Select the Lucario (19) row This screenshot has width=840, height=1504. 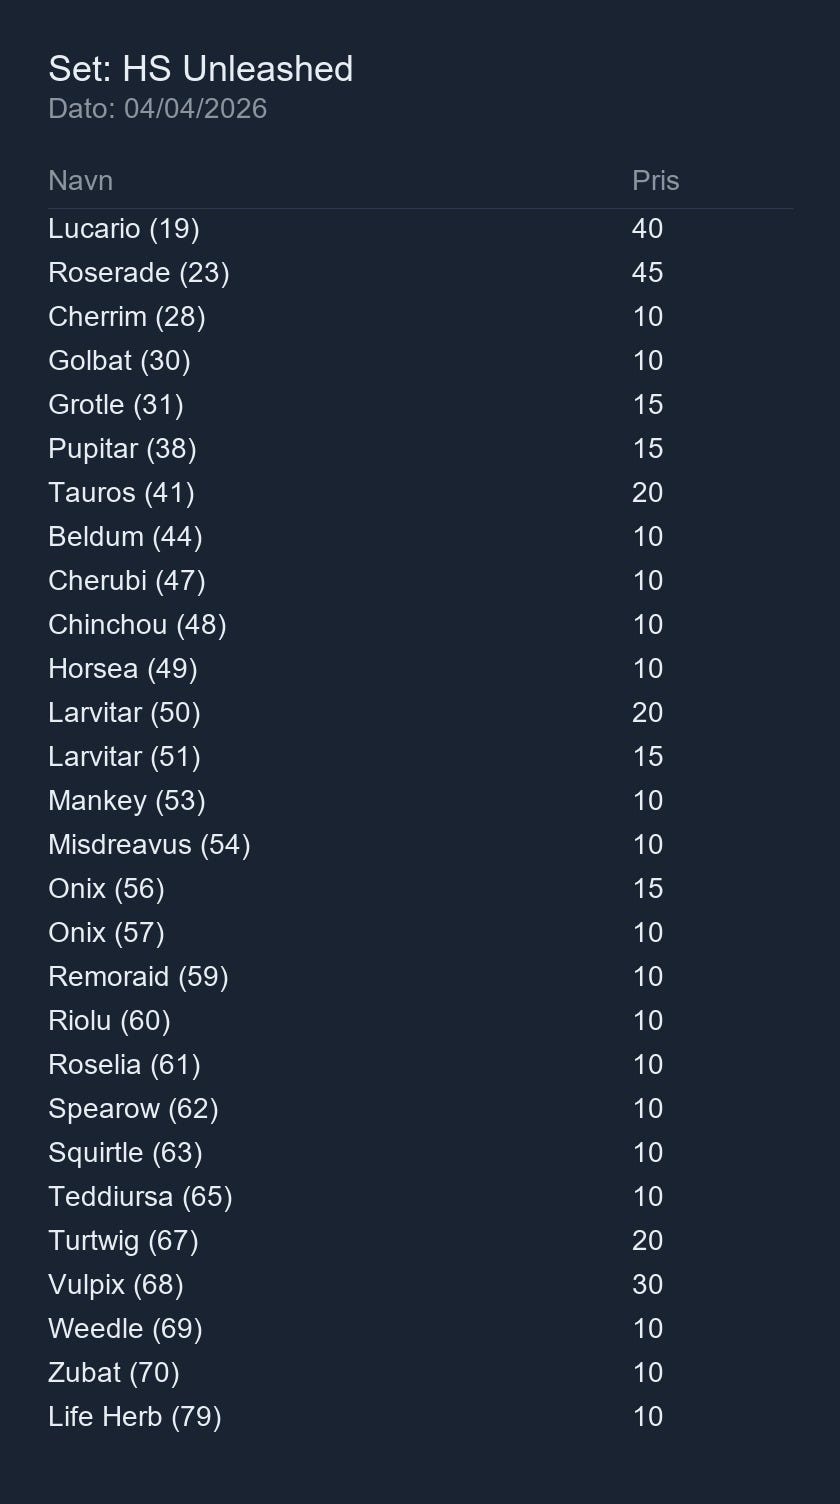(x=124, y=229)
